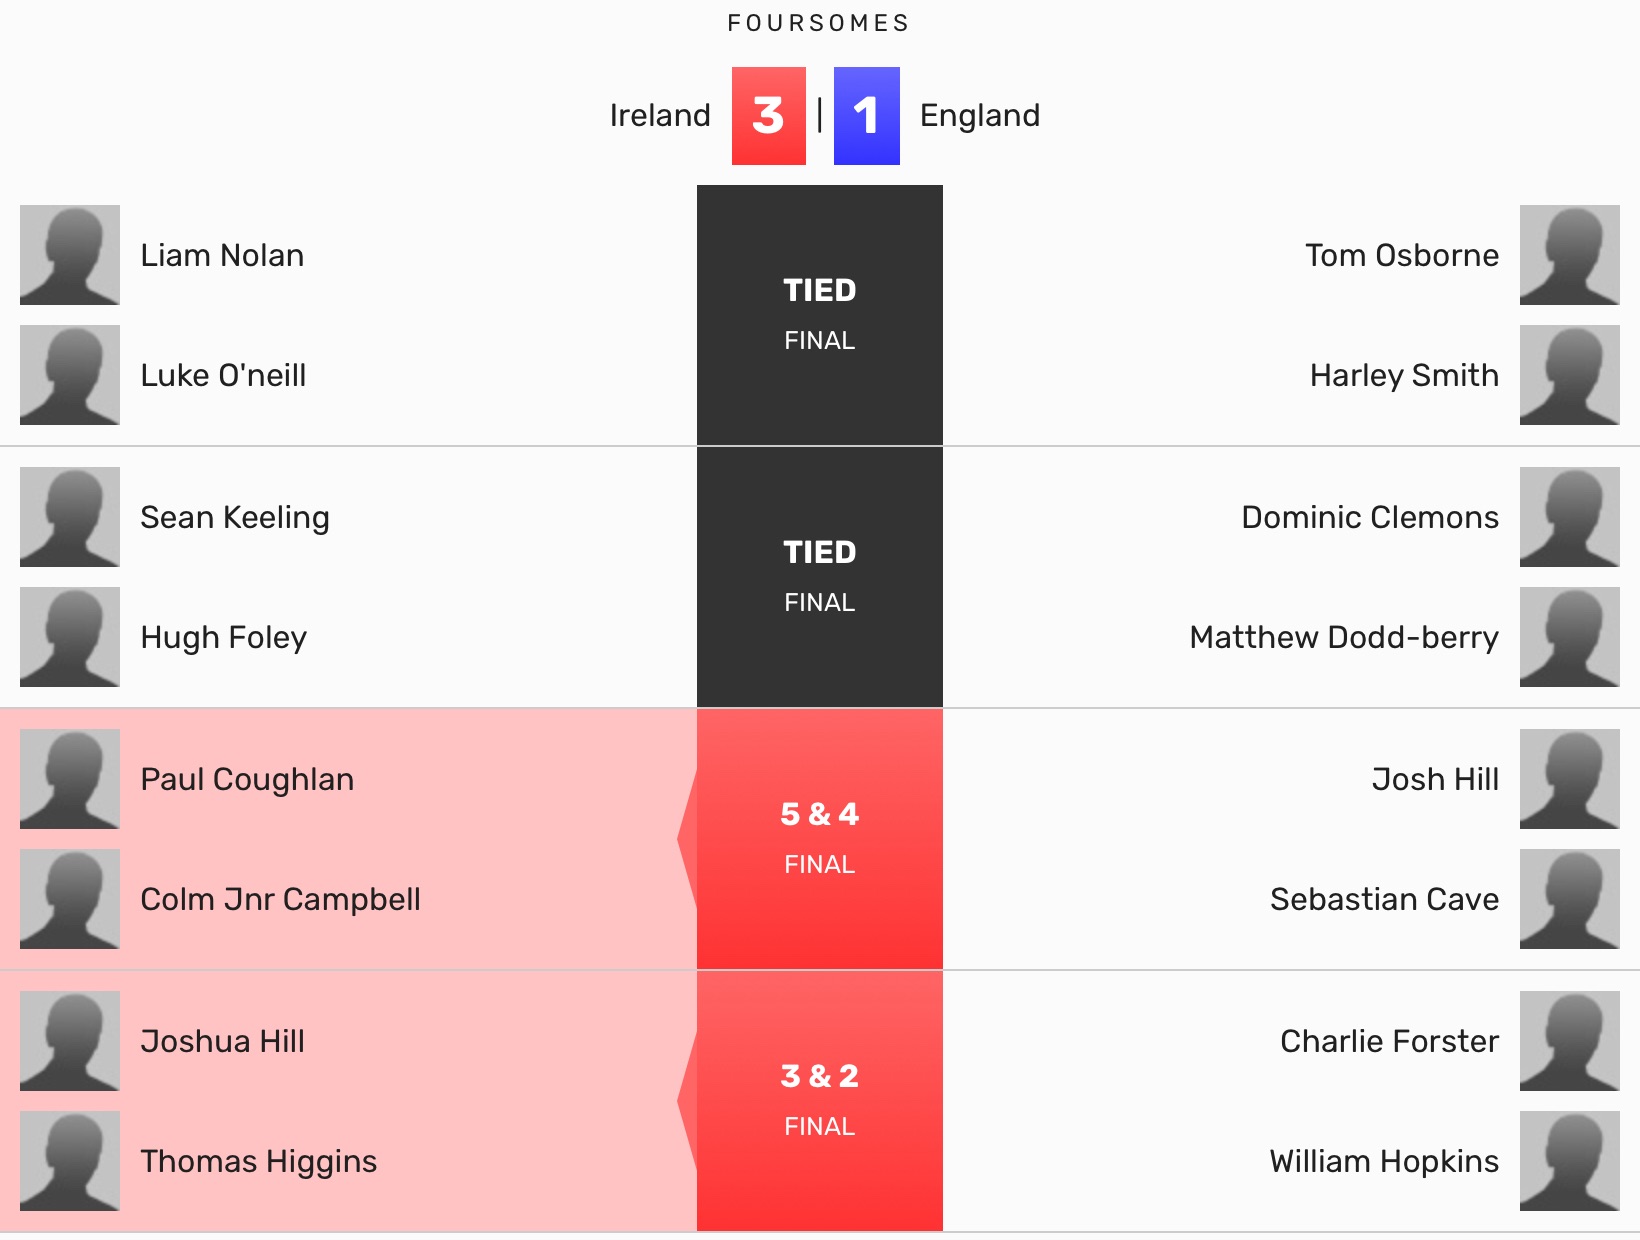1640x1240 pixels.
Task: Click Liam Nolan's avatar placeholder
Action: pyautogui.click(x=70, y=255)
